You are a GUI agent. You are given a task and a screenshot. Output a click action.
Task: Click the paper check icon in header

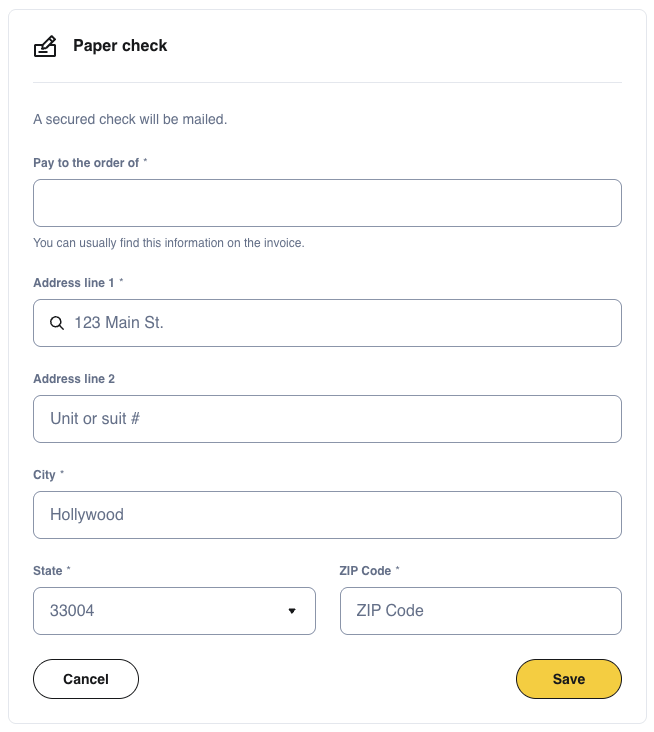pyautogui.click(x=45, y=46)
